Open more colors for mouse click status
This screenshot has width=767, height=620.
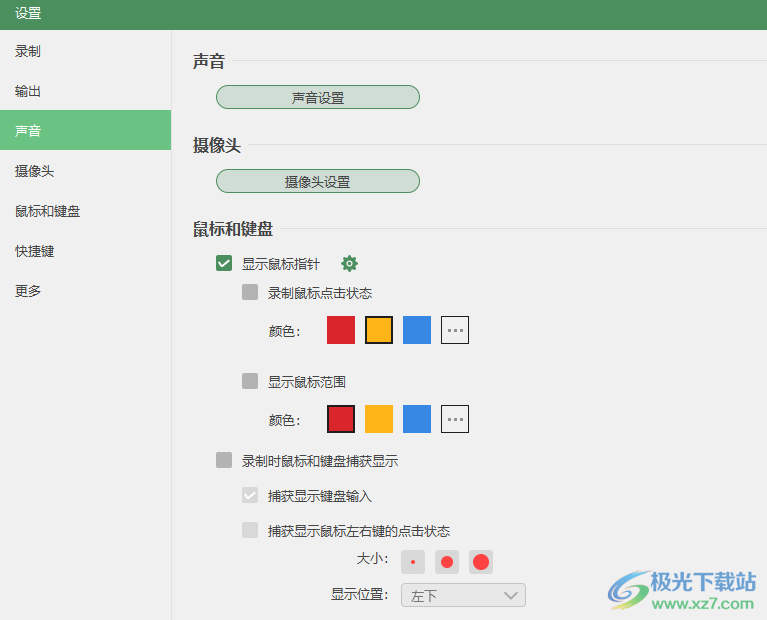click(455, 330)
